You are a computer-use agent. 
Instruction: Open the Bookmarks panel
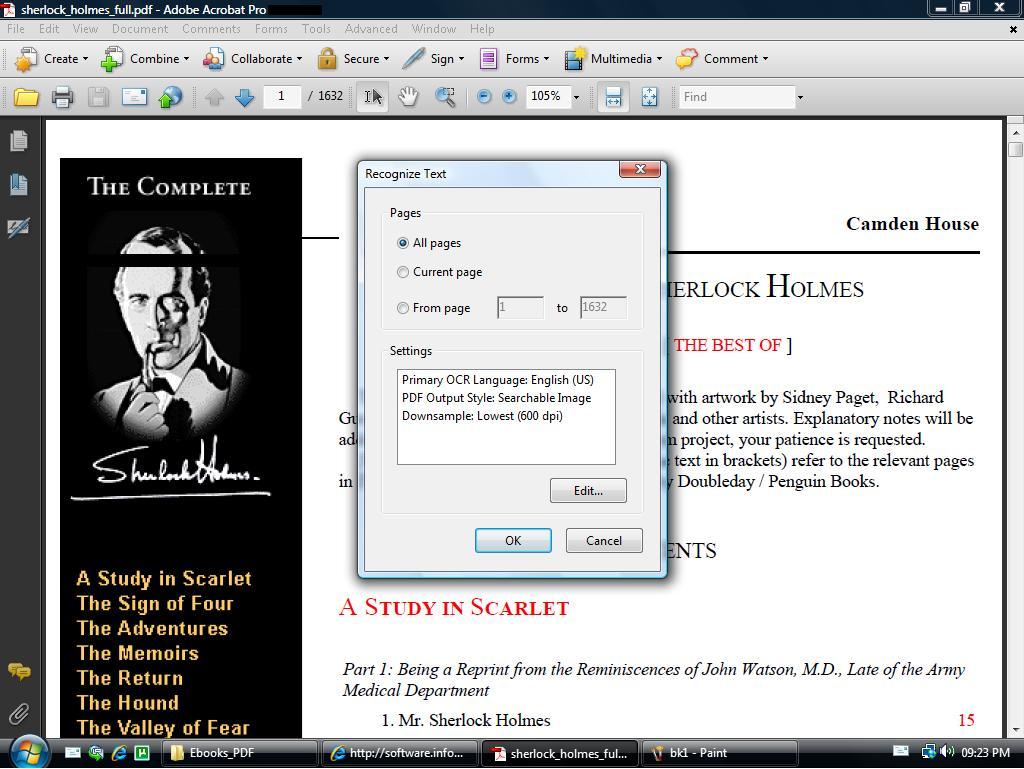click(x=18, y=184)
